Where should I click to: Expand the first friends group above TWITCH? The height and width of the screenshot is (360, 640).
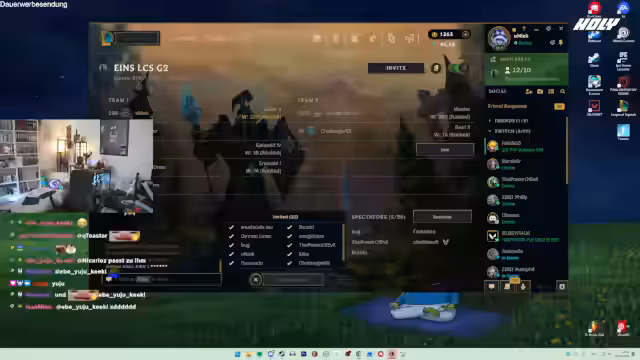point(489,121)
